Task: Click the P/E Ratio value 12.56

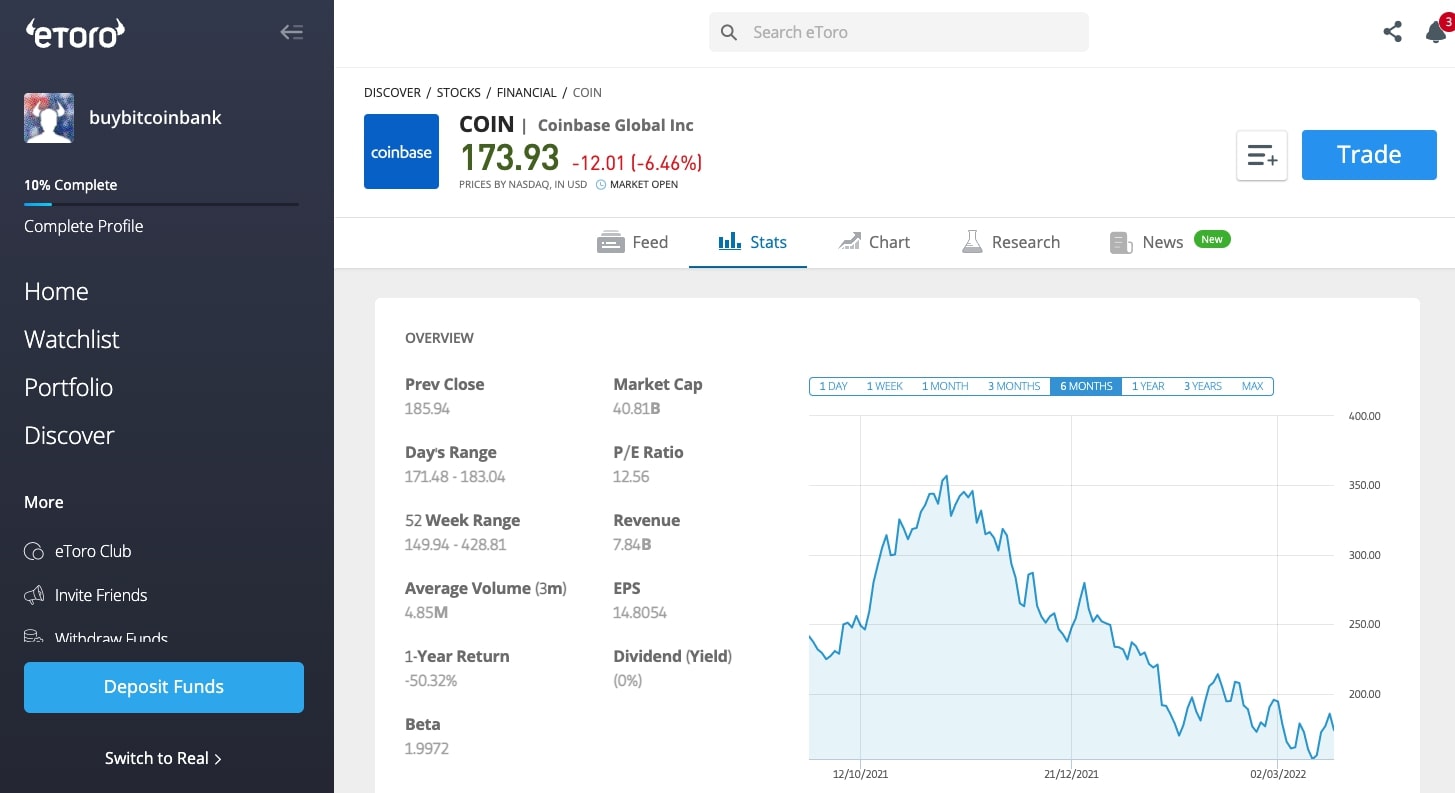Action: [631, 477]
